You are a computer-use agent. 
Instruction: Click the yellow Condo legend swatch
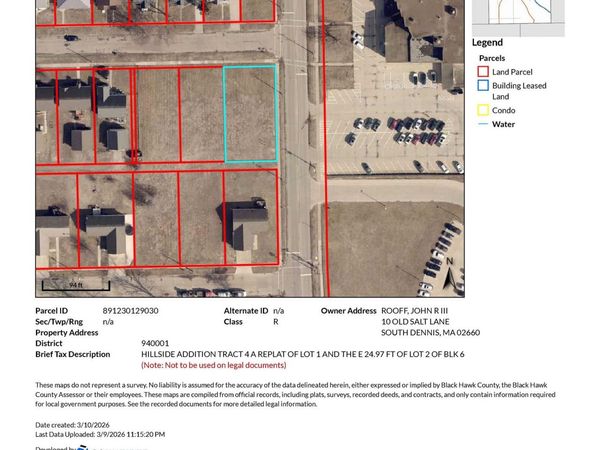tap(483, 110)
